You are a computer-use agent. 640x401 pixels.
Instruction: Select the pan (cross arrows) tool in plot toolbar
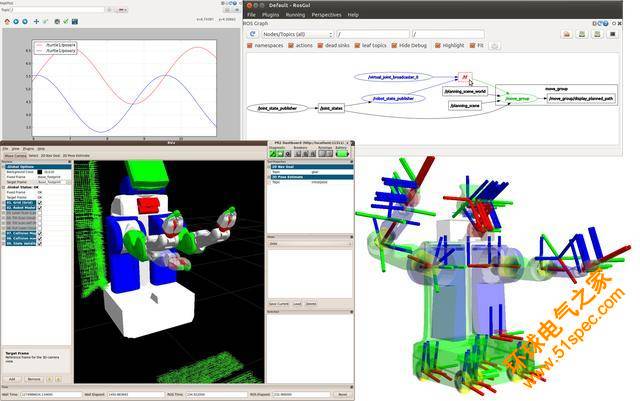point(36,21)
